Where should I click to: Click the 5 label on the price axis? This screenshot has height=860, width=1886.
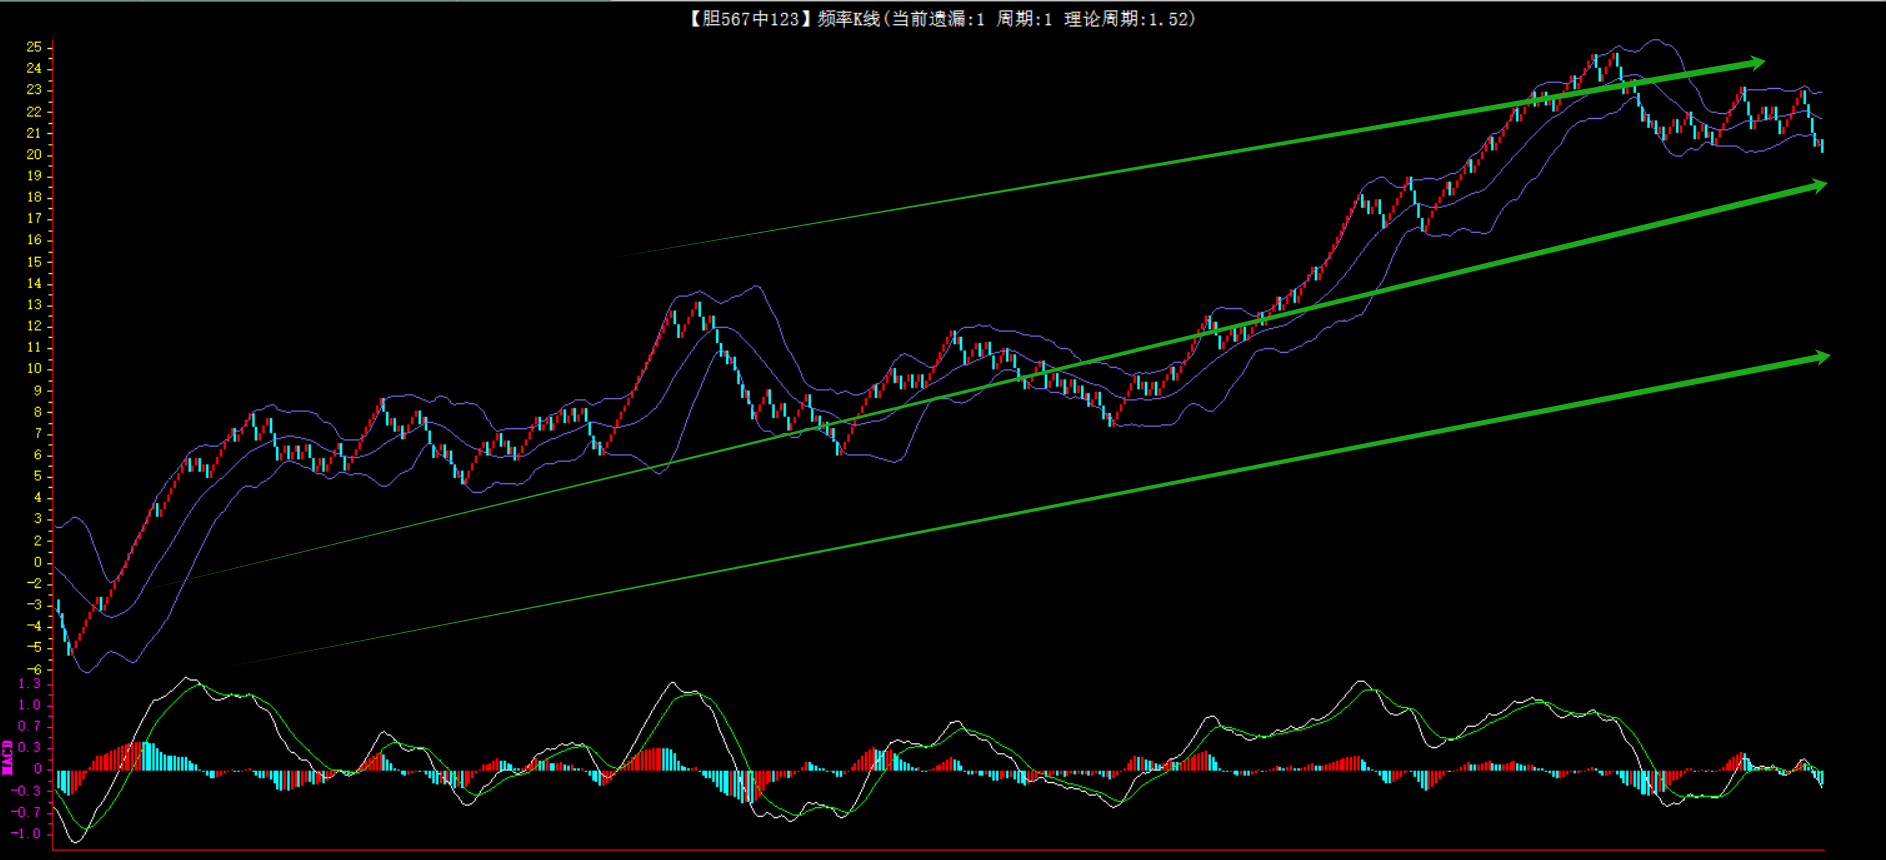37,476
